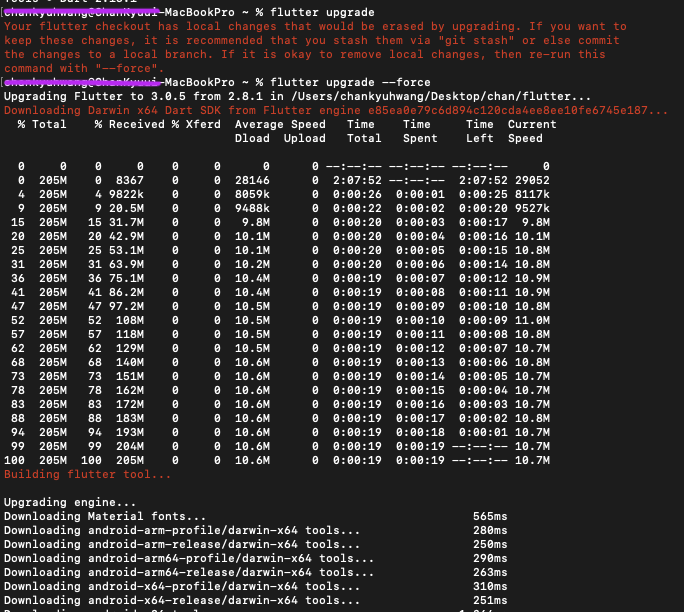Click the '140M' received value

(130, 362)
